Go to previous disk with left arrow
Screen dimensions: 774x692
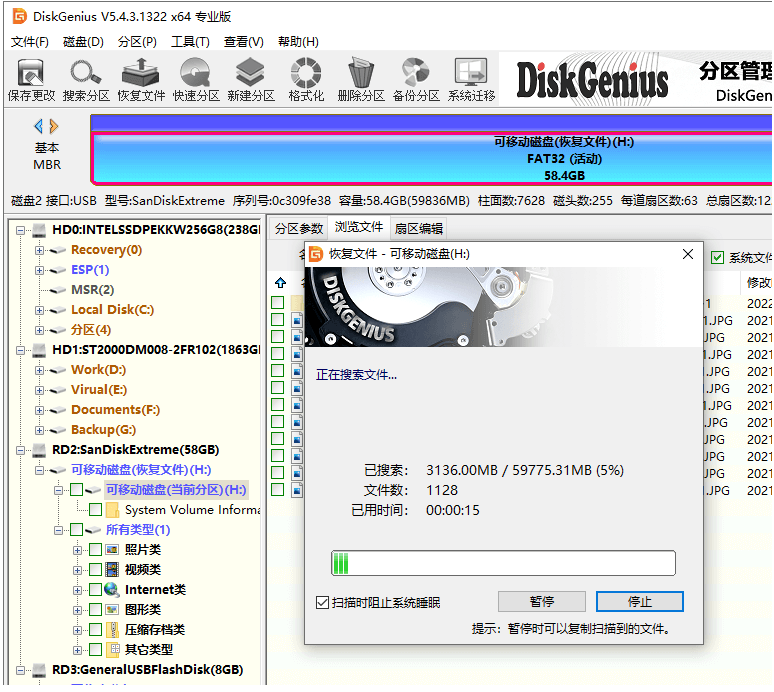tap(39, 126)
